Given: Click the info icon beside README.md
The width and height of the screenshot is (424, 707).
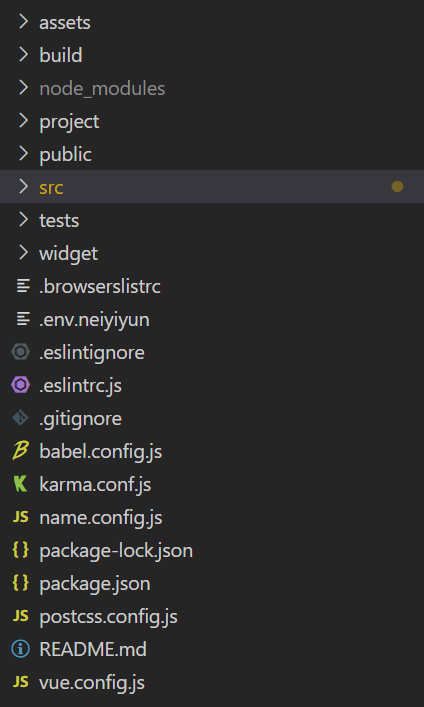Looking at the screenshot, I should 20,649.
